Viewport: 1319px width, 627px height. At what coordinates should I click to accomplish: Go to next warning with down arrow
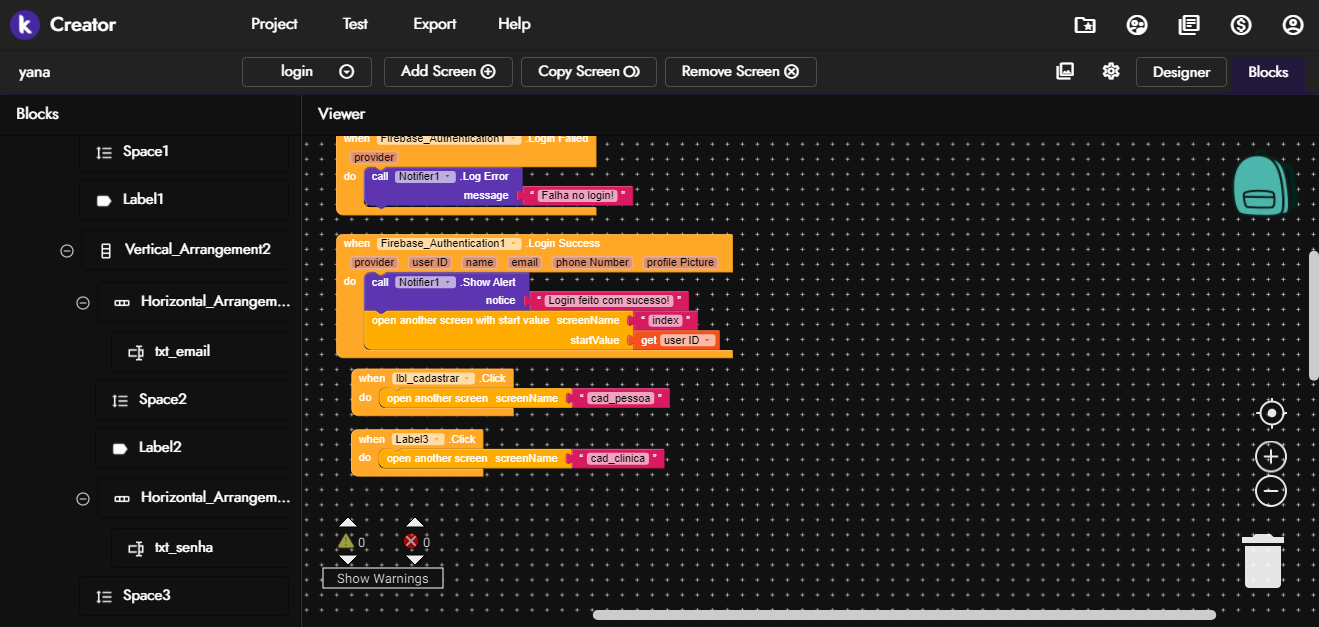point(347,560)
